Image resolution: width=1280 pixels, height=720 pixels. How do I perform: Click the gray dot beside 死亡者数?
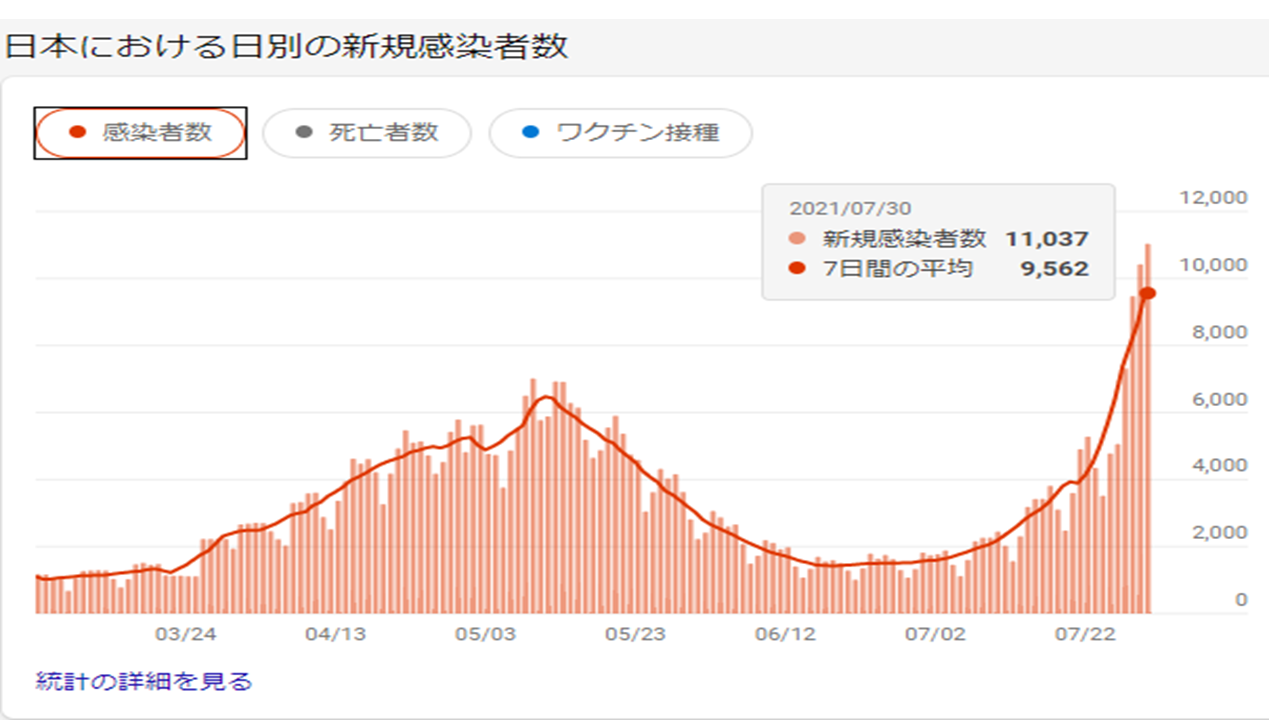pyautogui.click(x=305, y=133)
